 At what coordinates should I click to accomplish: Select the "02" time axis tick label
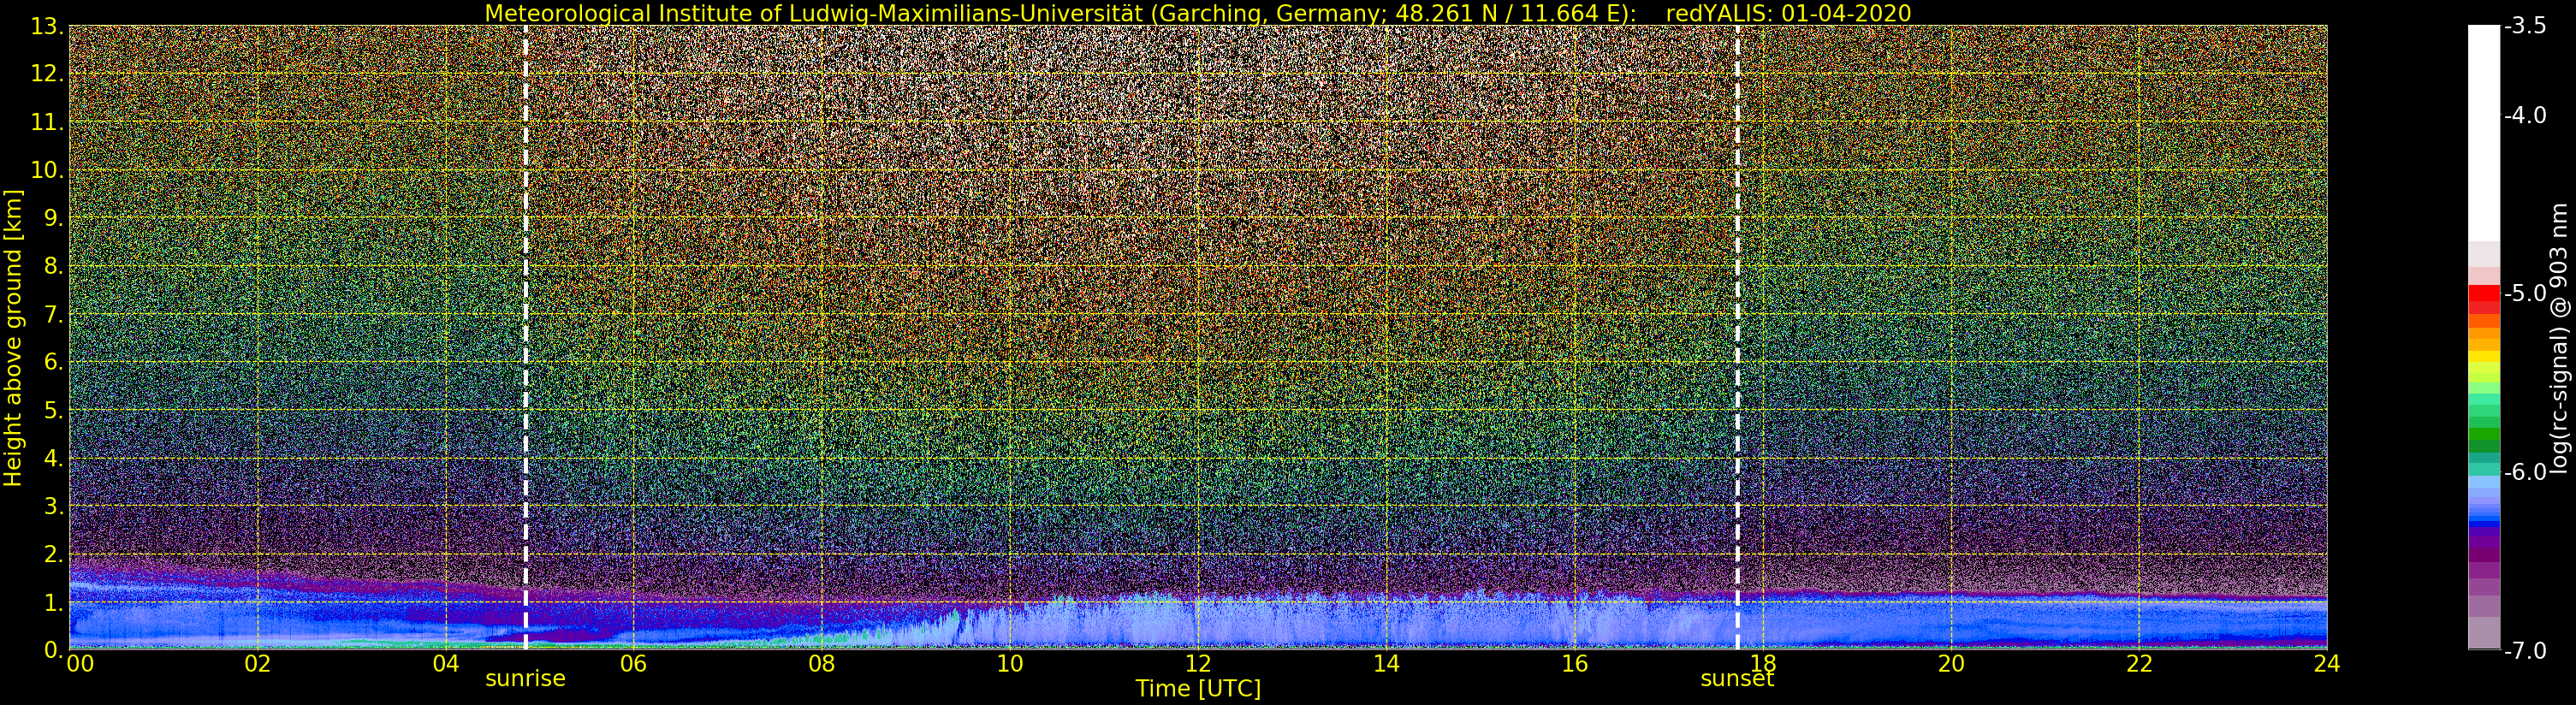(x=258, y=664)
